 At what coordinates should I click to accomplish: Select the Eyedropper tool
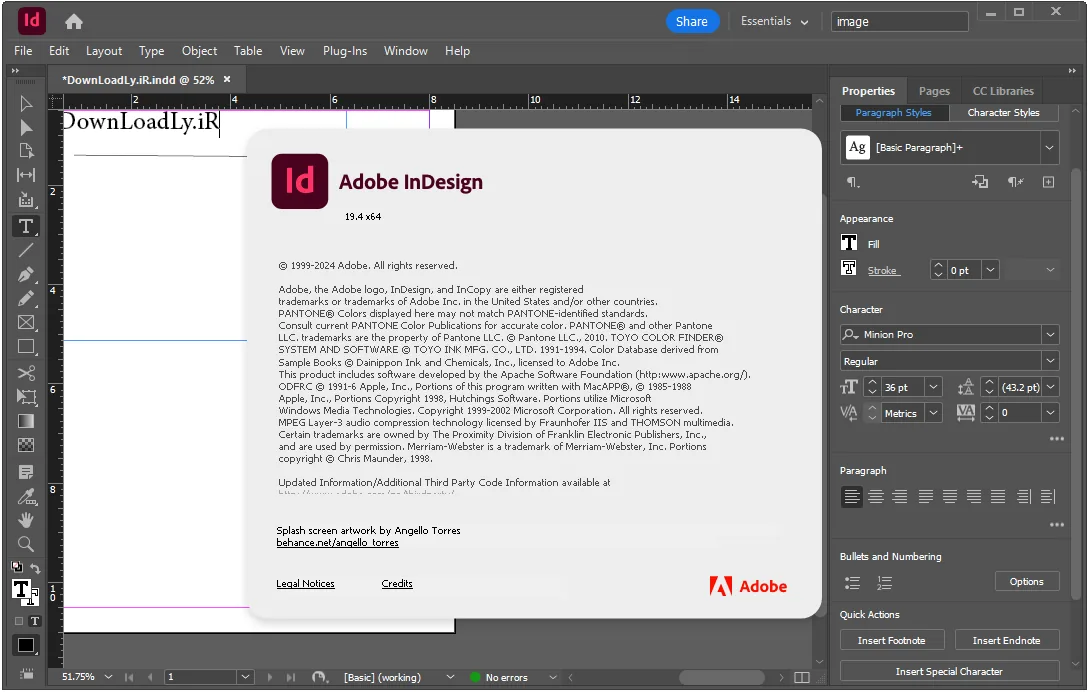[x=26, y=497]
